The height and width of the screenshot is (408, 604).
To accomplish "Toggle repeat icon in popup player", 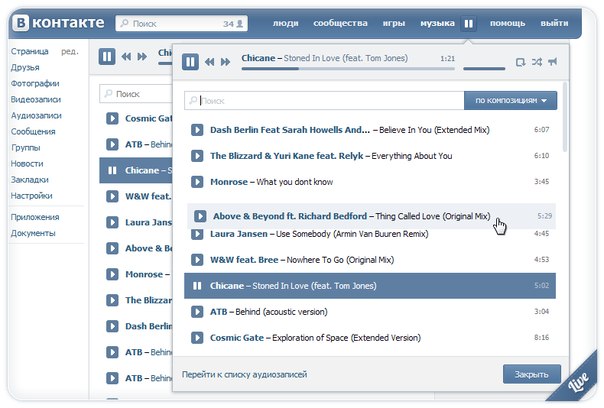I will (x=520, y=62).
